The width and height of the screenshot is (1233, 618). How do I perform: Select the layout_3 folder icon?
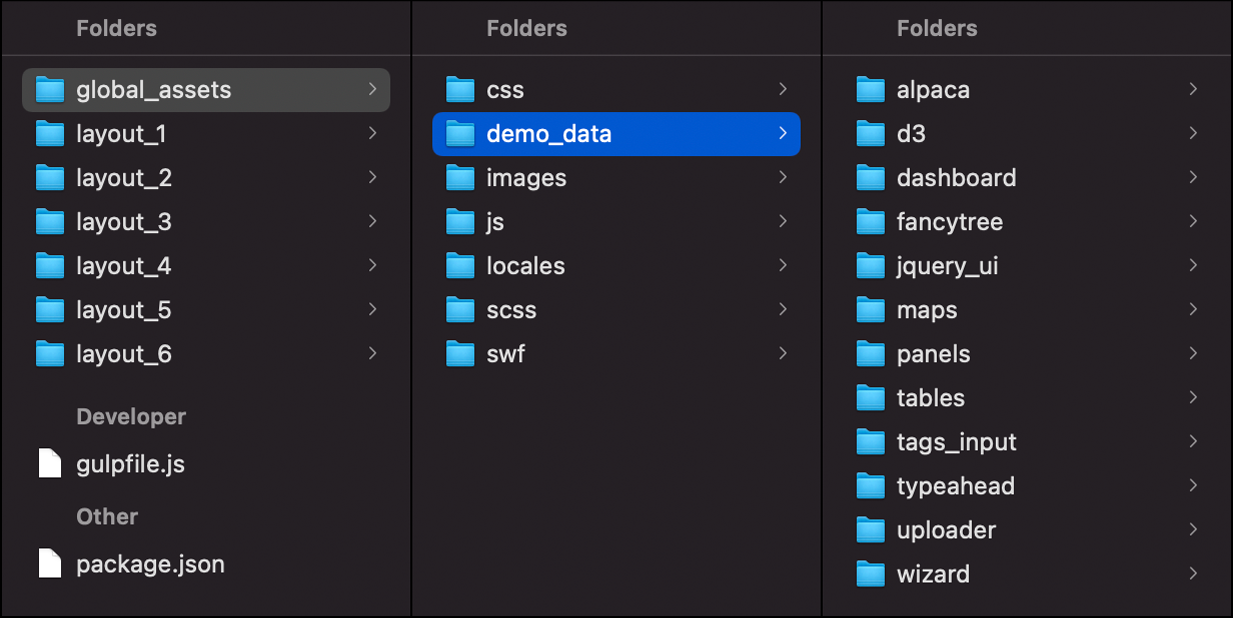(49, 222)
